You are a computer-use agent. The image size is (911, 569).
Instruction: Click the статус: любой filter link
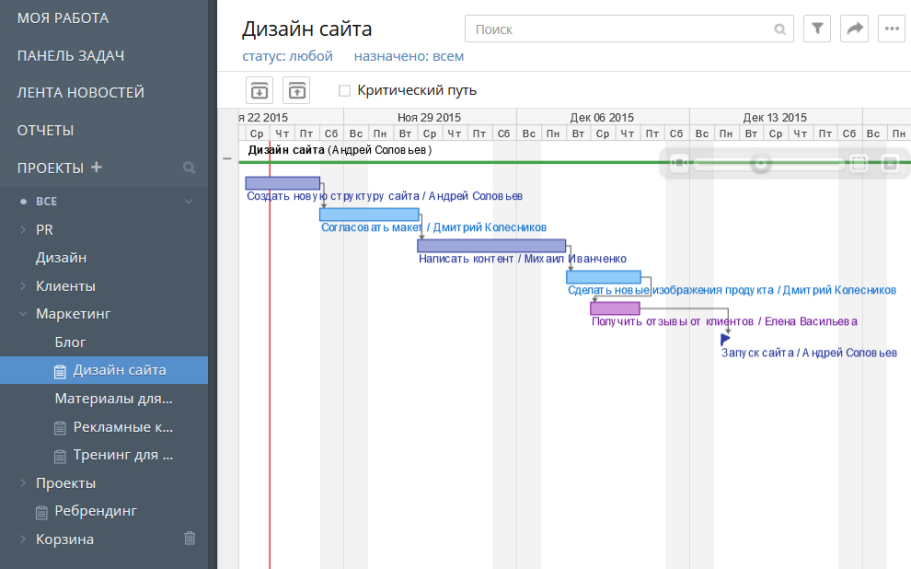(x=288, y=56)
